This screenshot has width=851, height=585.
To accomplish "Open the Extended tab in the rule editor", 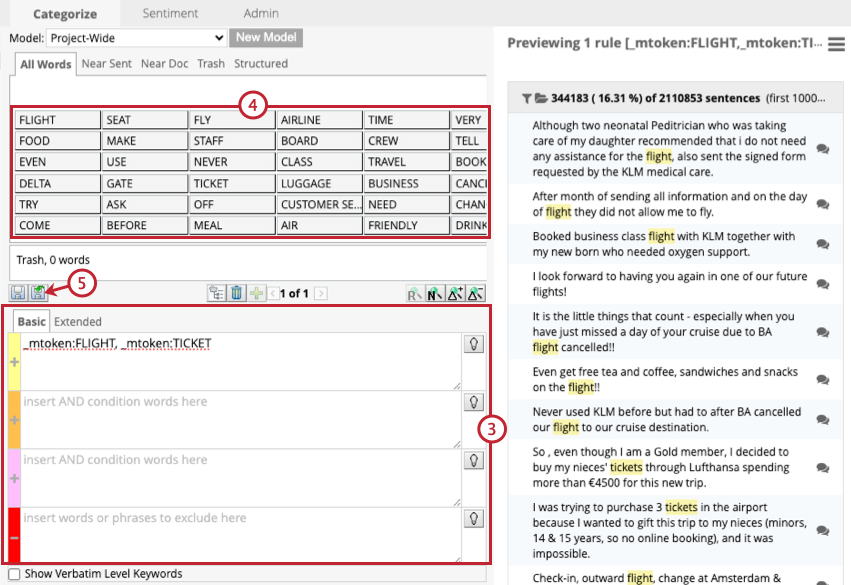I will coord(78,322).
